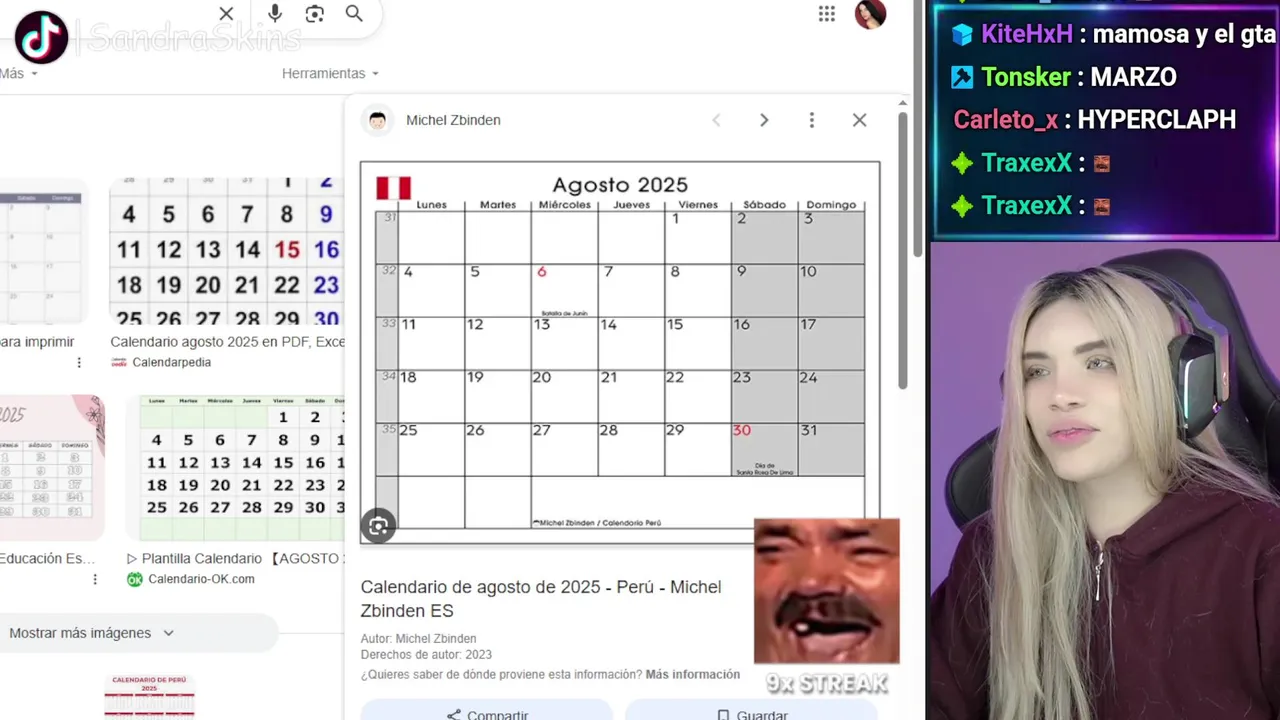Viewport: 1280px width, 720px height.
Task: Open Michel Zbinden source avatar icon
Action: 377,120
